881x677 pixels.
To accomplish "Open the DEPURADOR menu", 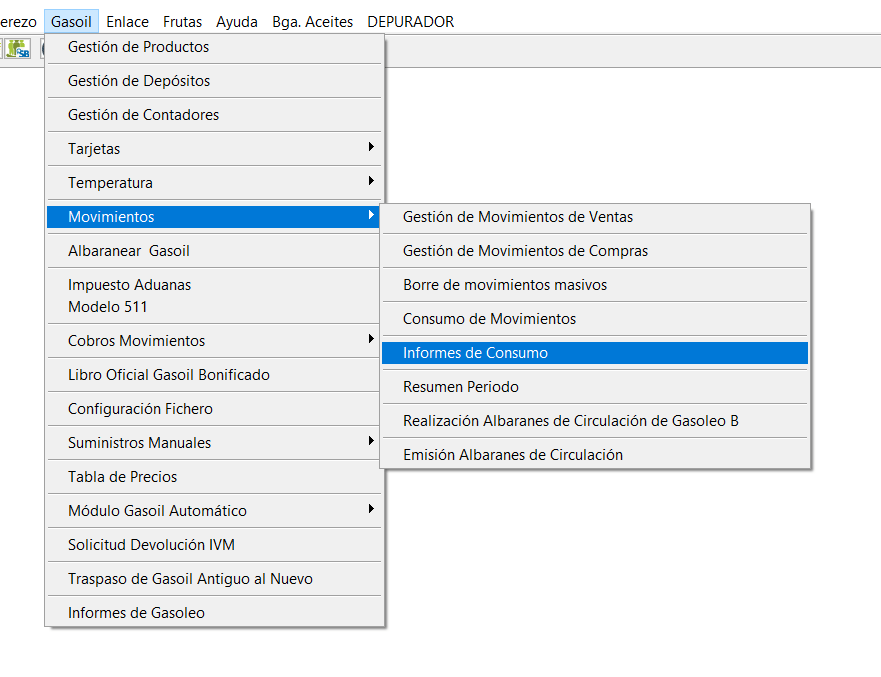I will coord(412,21).
